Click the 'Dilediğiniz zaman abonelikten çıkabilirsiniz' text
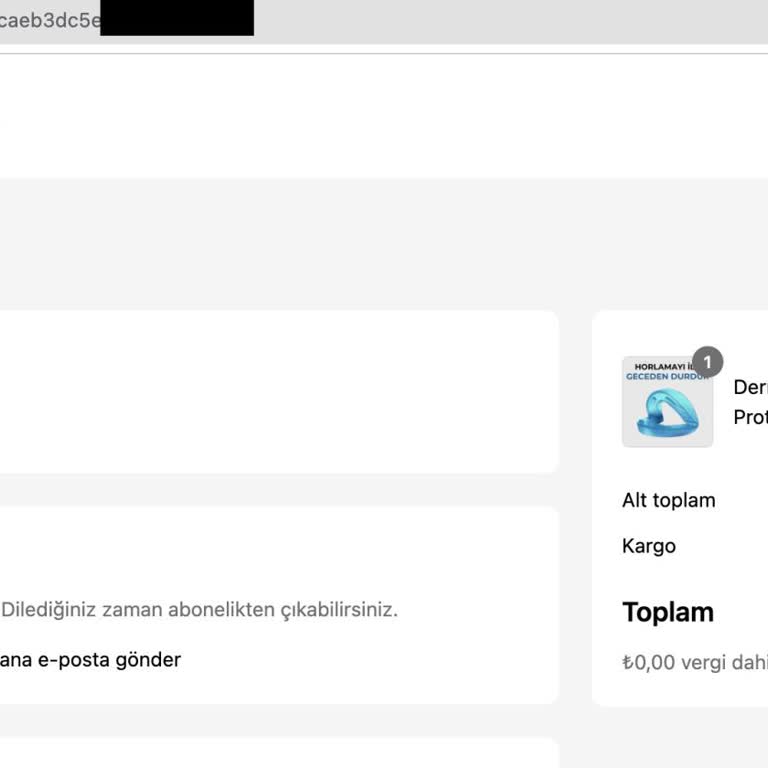The image size is (768, 768). click(x=199, y=610)
